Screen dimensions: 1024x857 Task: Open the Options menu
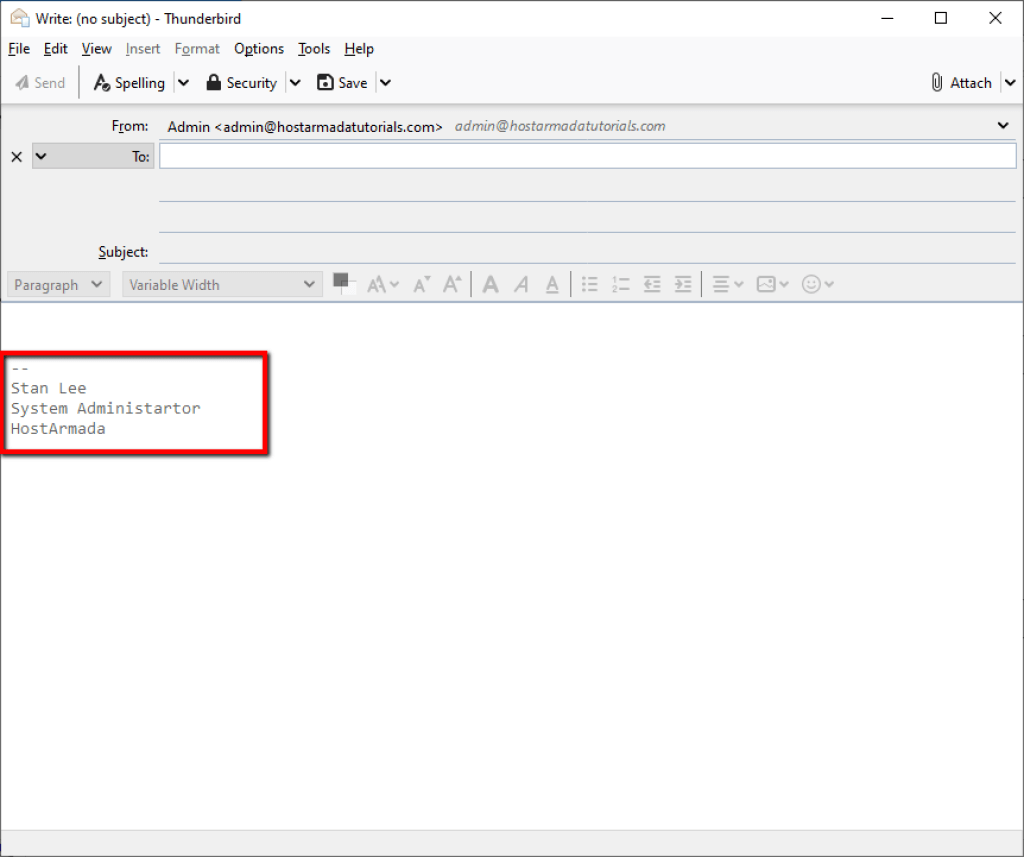coord(259,48)
